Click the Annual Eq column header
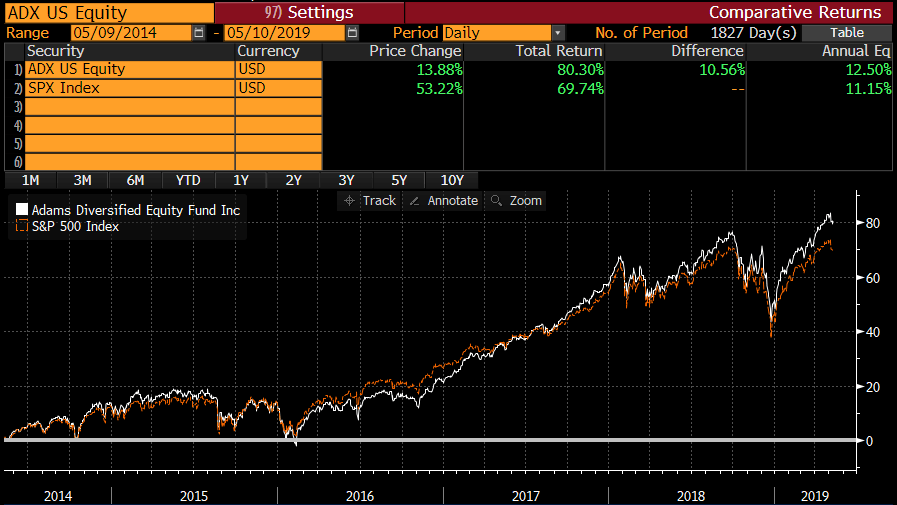The height and width of the screenshot is (505, 897). pyautogui.click(x=856, y=51)
